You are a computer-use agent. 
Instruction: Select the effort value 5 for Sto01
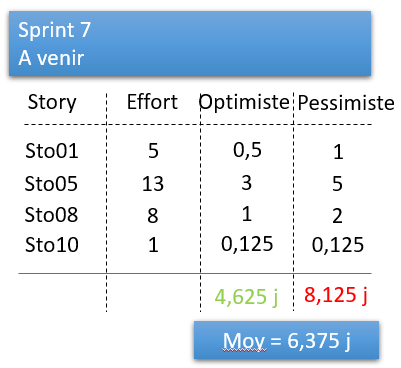153,151
